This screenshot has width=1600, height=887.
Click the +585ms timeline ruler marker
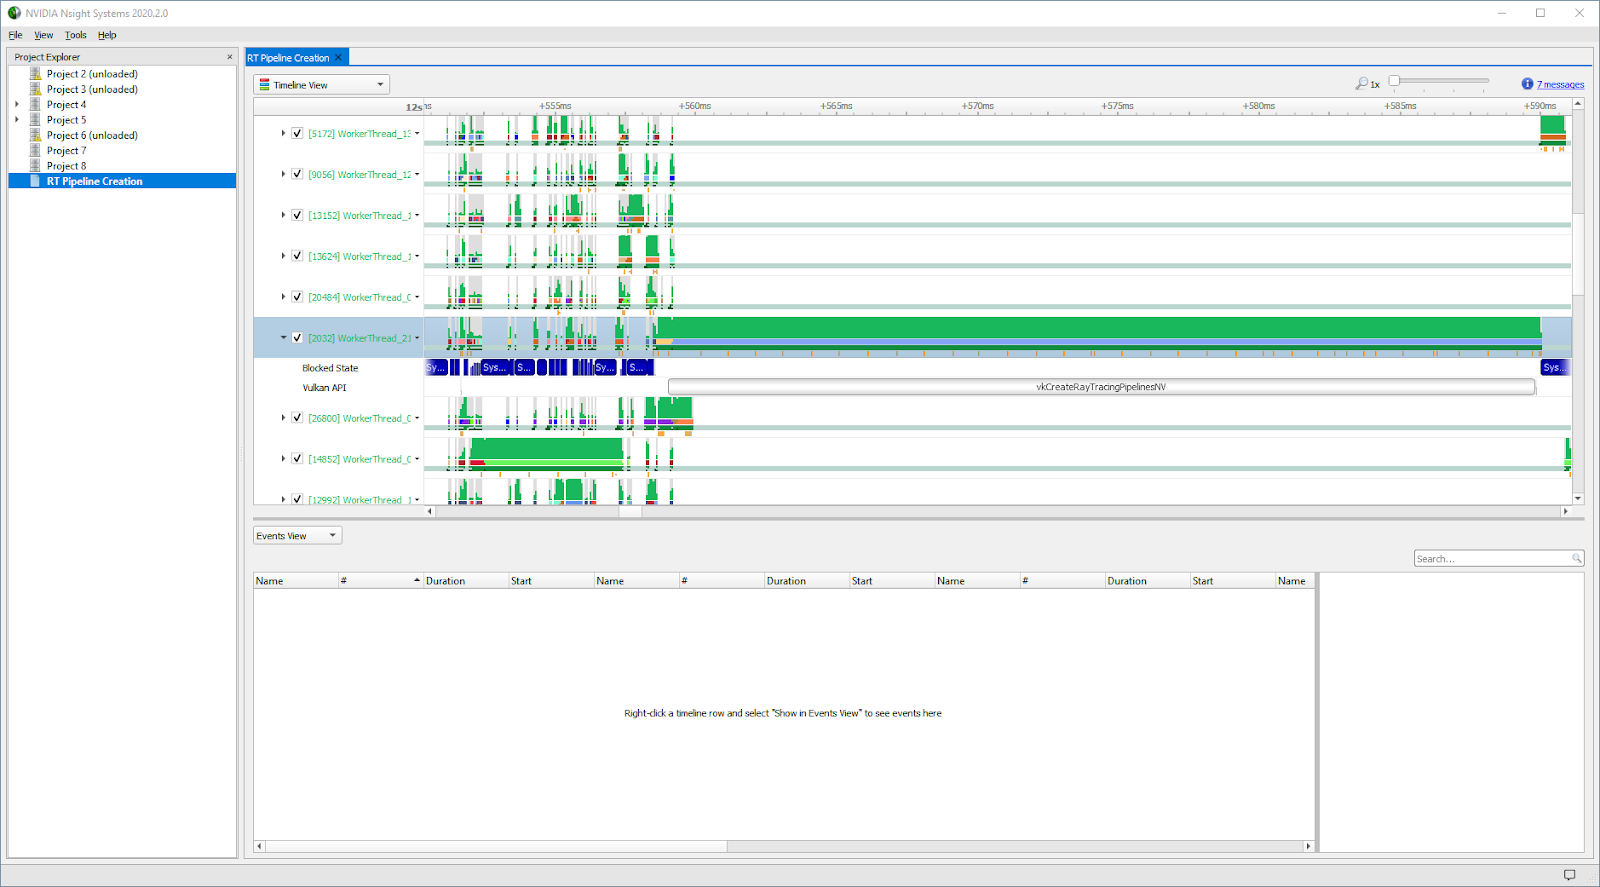pos(1400,106)
